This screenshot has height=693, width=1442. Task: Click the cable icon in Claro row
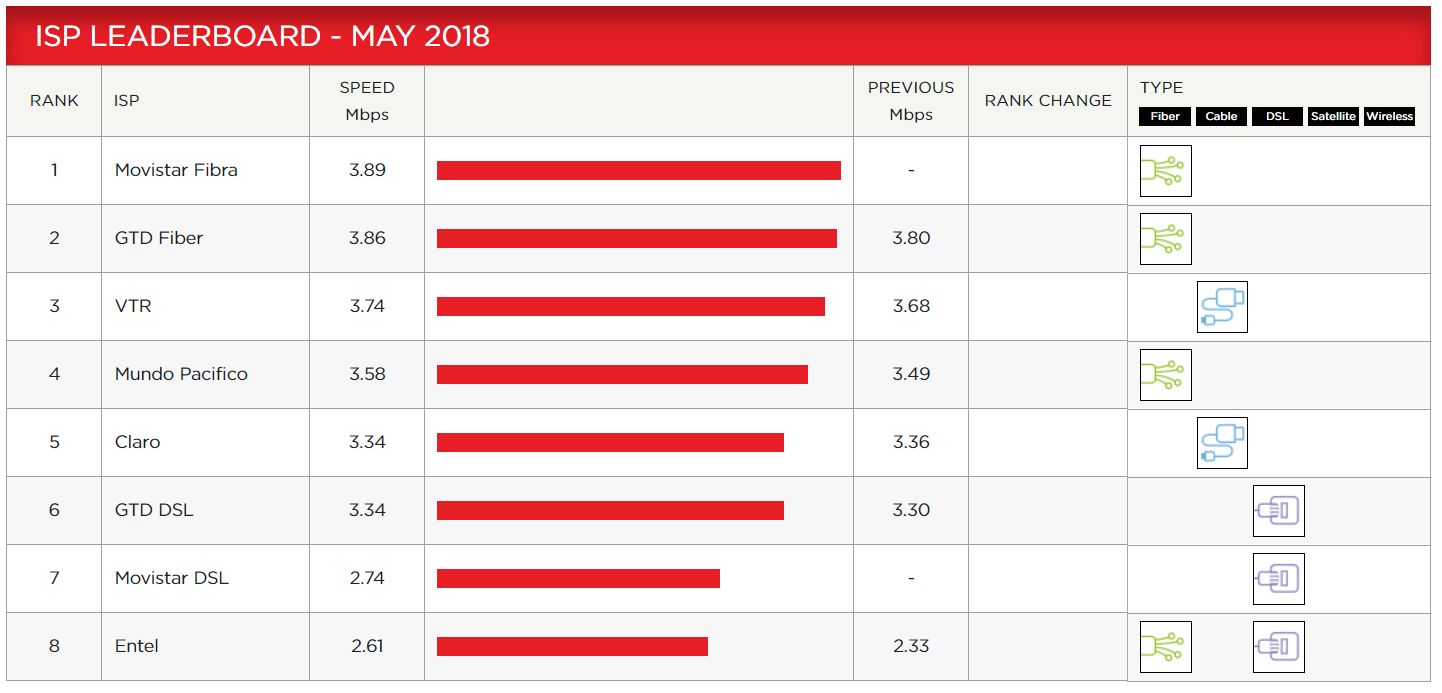tap(1222, 443)
